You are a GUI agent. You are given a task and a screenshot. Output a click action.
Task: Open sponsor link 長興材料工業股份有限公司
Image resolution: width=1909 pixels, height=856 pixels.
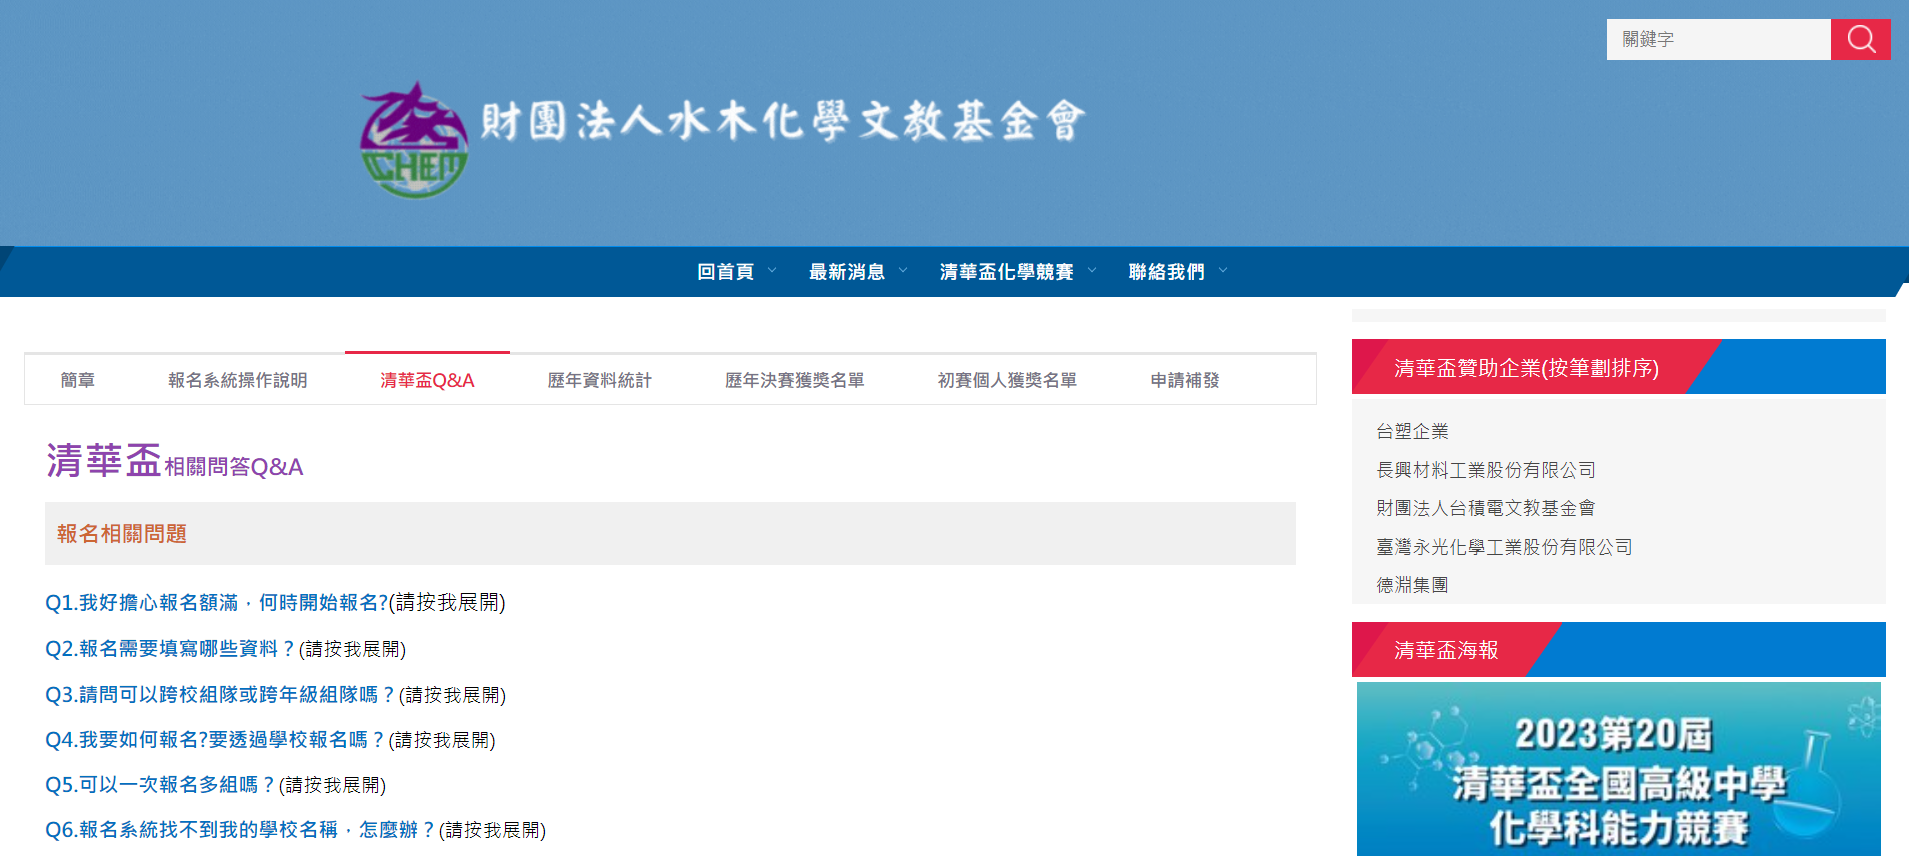click(1485, 470)
